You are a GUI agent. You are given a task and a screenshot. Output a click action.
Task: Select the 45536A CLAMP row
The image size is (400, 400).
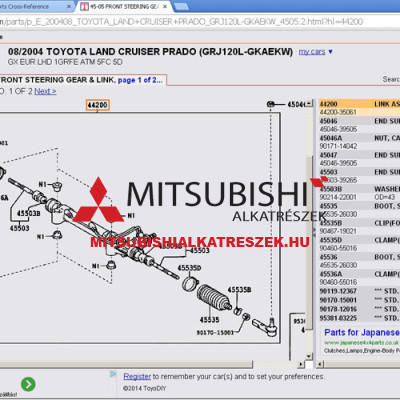pyautogui.click(x=360, y=274)
